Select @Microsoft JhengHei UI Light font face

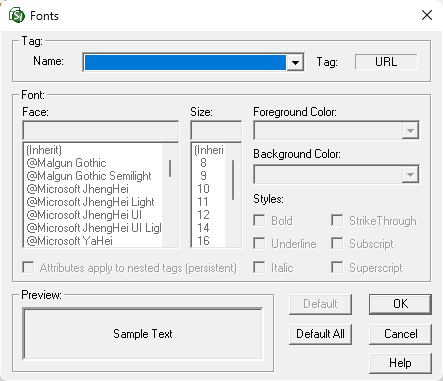(93, 228)
